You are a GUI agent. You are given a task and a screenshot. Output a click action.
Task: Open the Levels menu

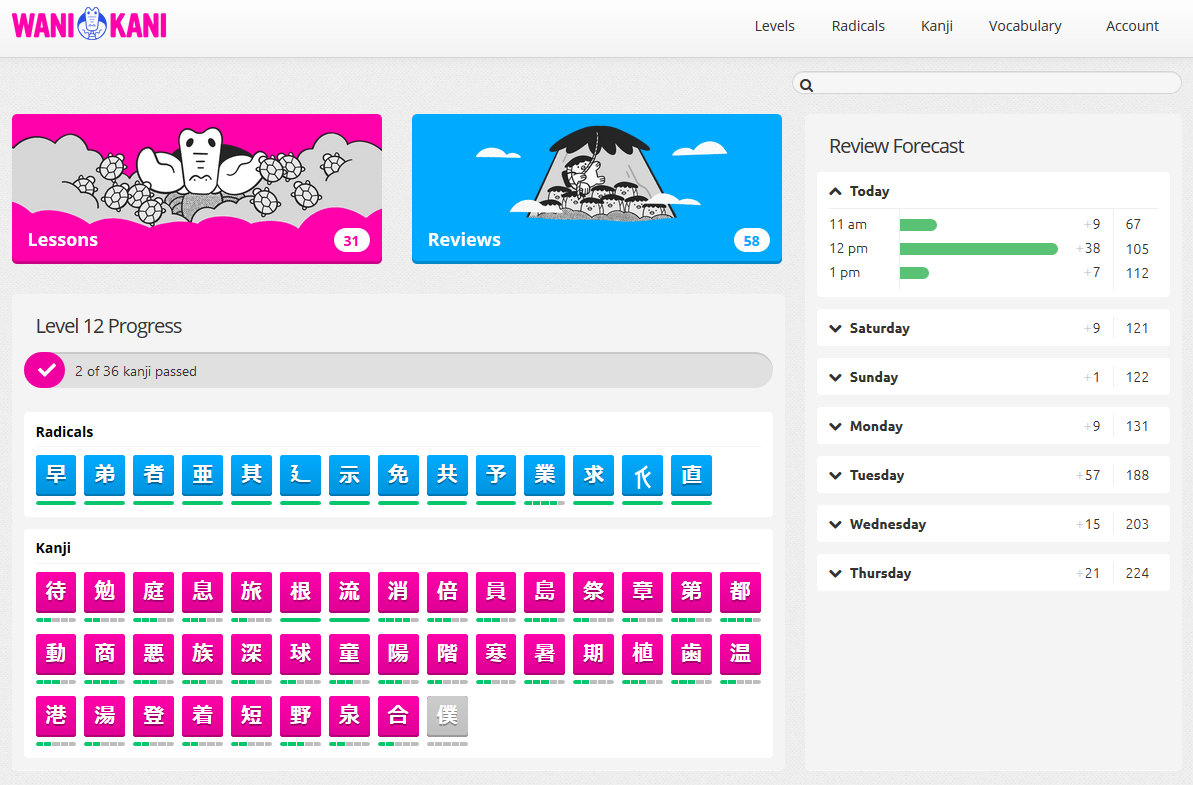coord(774,26)
